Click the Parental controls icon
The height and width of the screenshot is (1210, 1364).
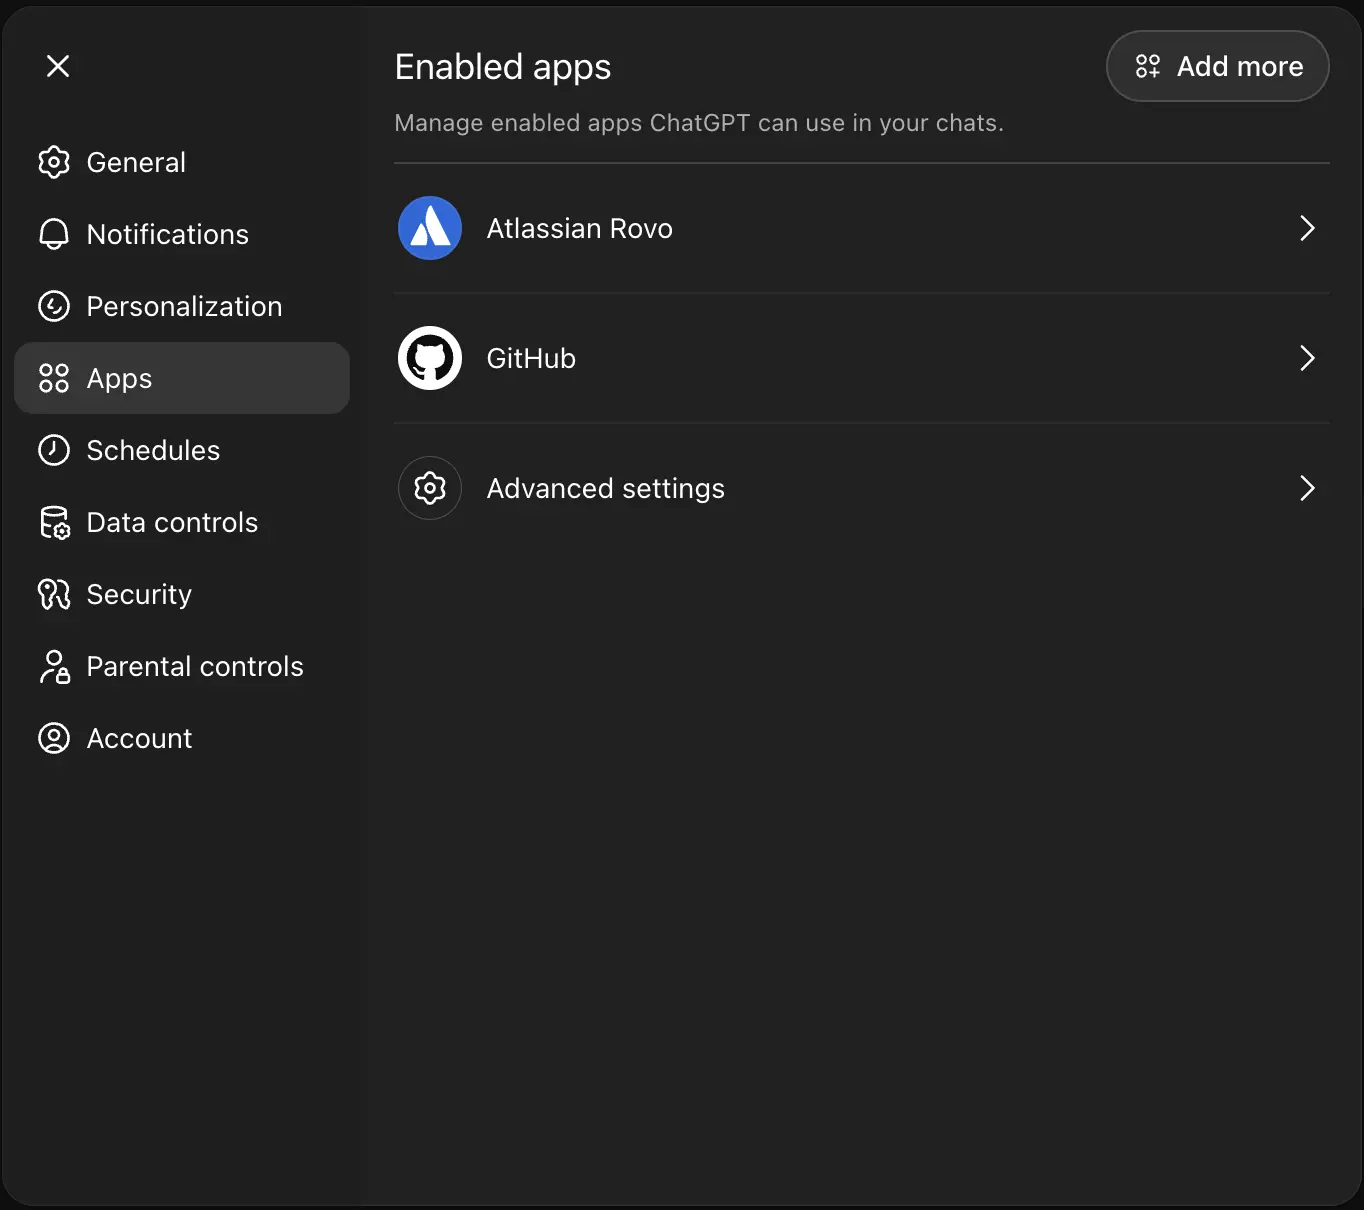point(54,666)
